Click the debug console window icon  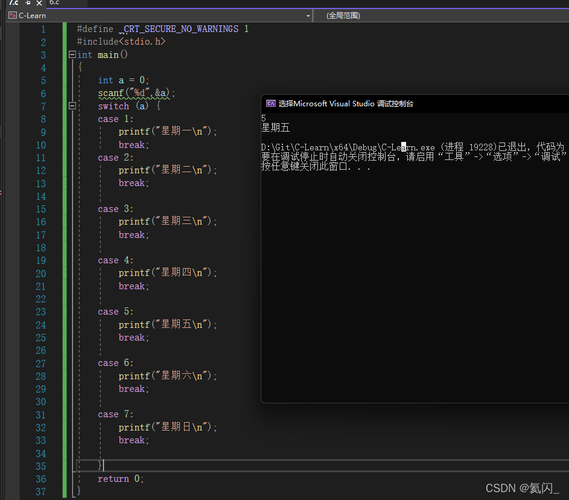(271, 104)
